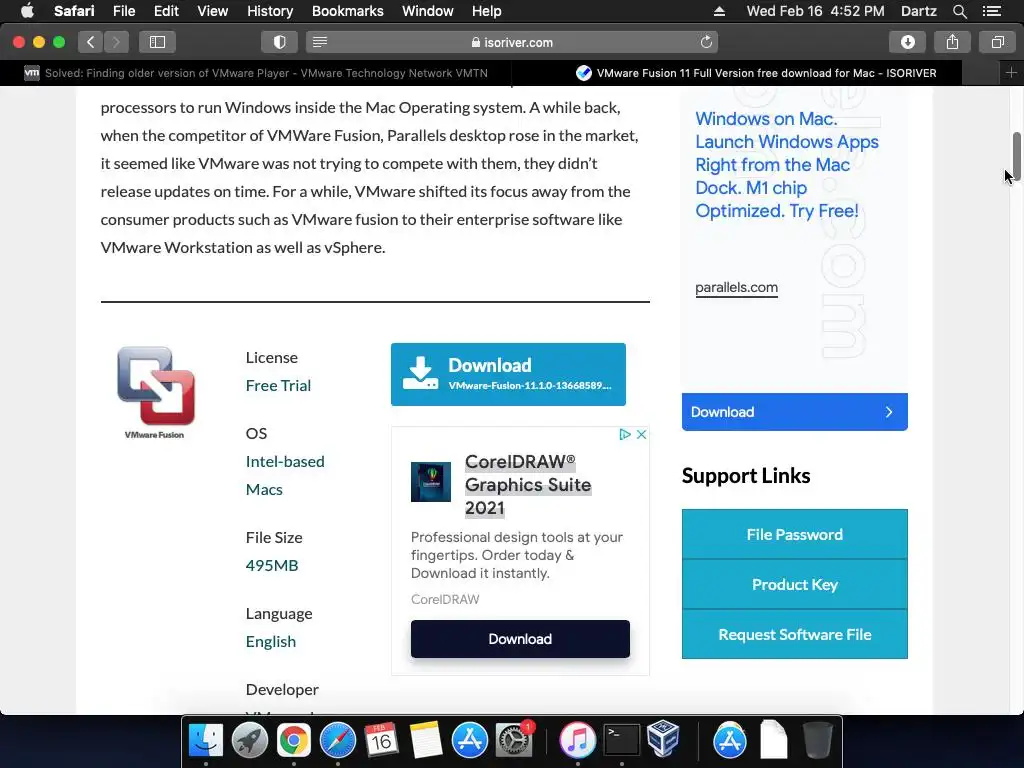
Task: Open Google Chrome in the Dock
Action: click(x=293, y=740)
